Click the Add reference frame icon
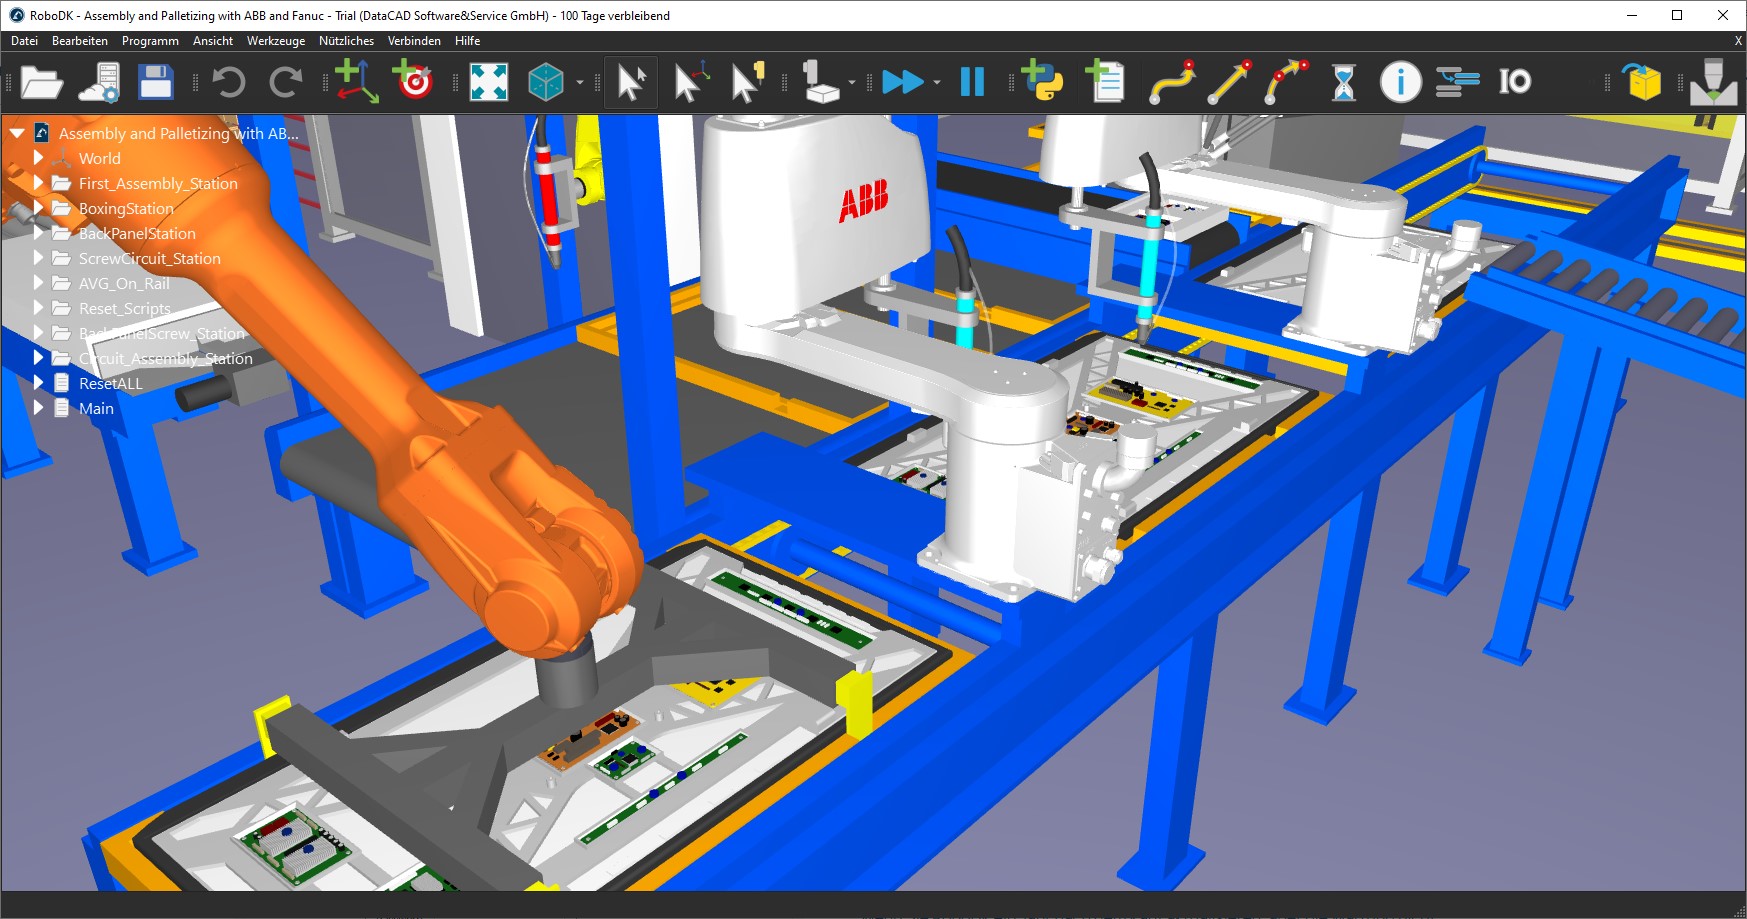Image resolution: width=1747 pixels, height=919 pixels. click(x=356, y=81)
